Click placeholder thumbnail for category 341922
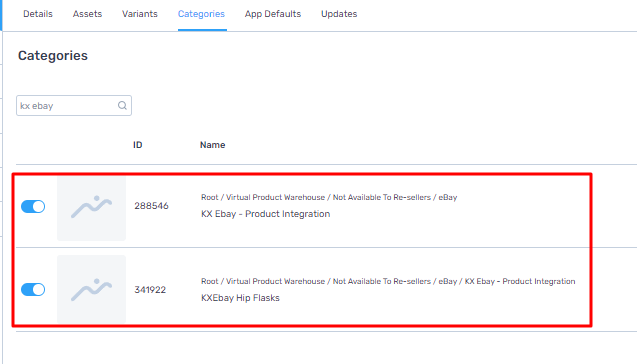Viewport: 637px width, 364px height. (91, 290)
